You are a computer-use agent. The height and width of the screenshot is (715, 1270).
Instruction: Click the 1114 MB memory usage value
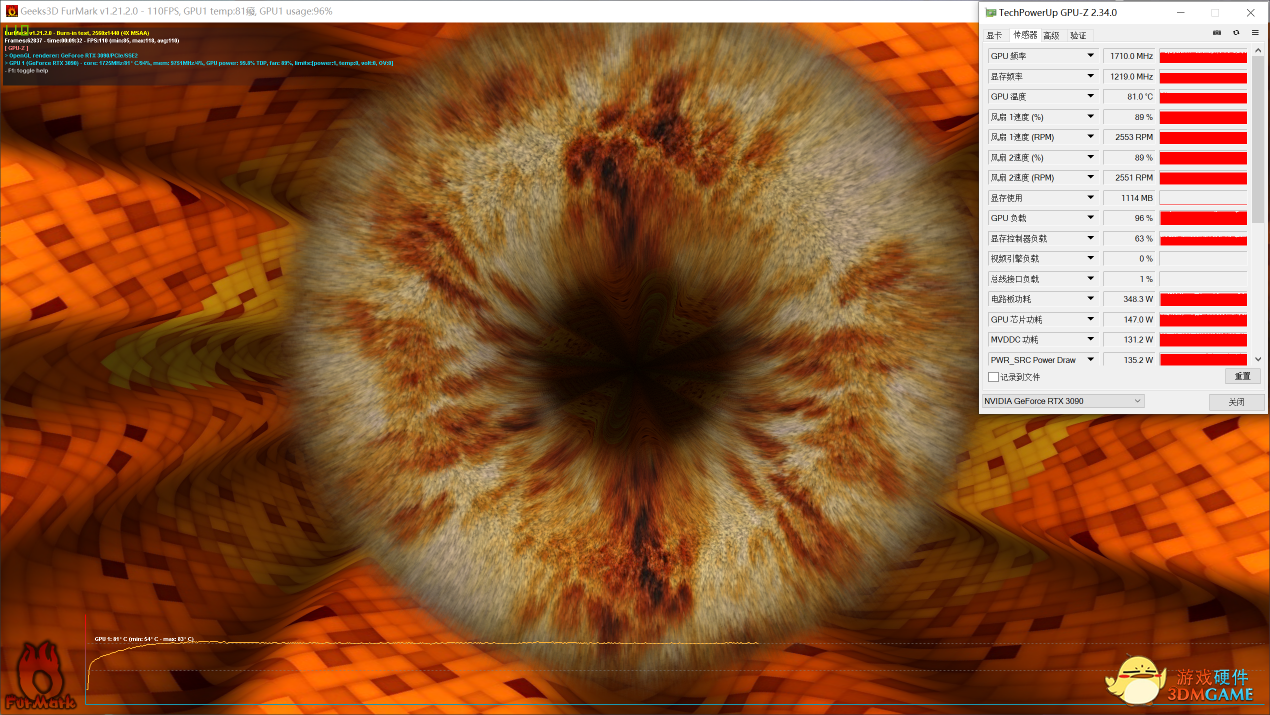click(1129, 198)
